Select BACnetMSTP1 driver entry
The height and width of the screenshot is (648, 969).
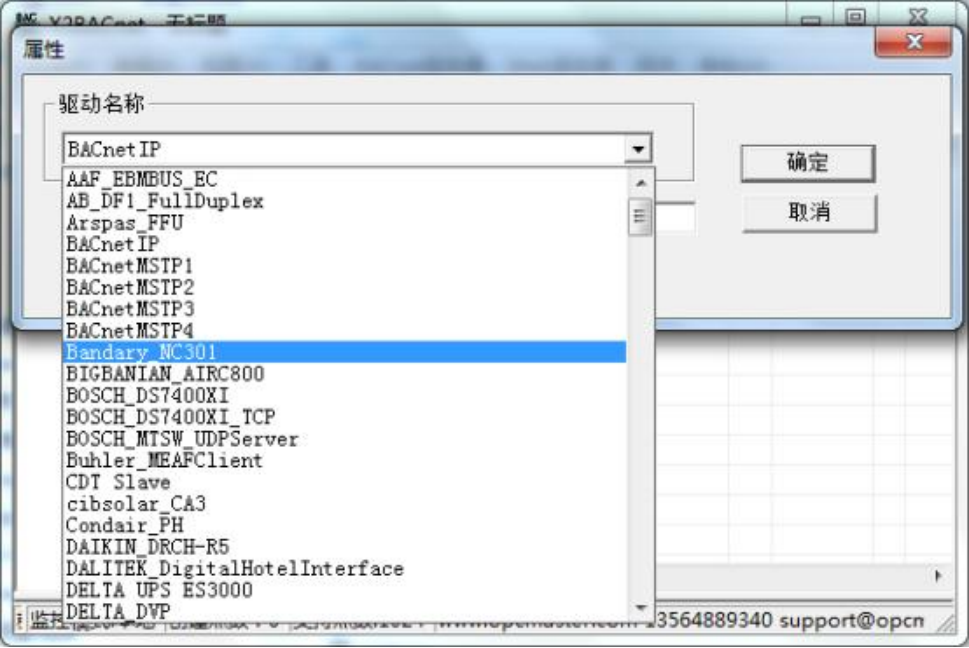(345, 266)
